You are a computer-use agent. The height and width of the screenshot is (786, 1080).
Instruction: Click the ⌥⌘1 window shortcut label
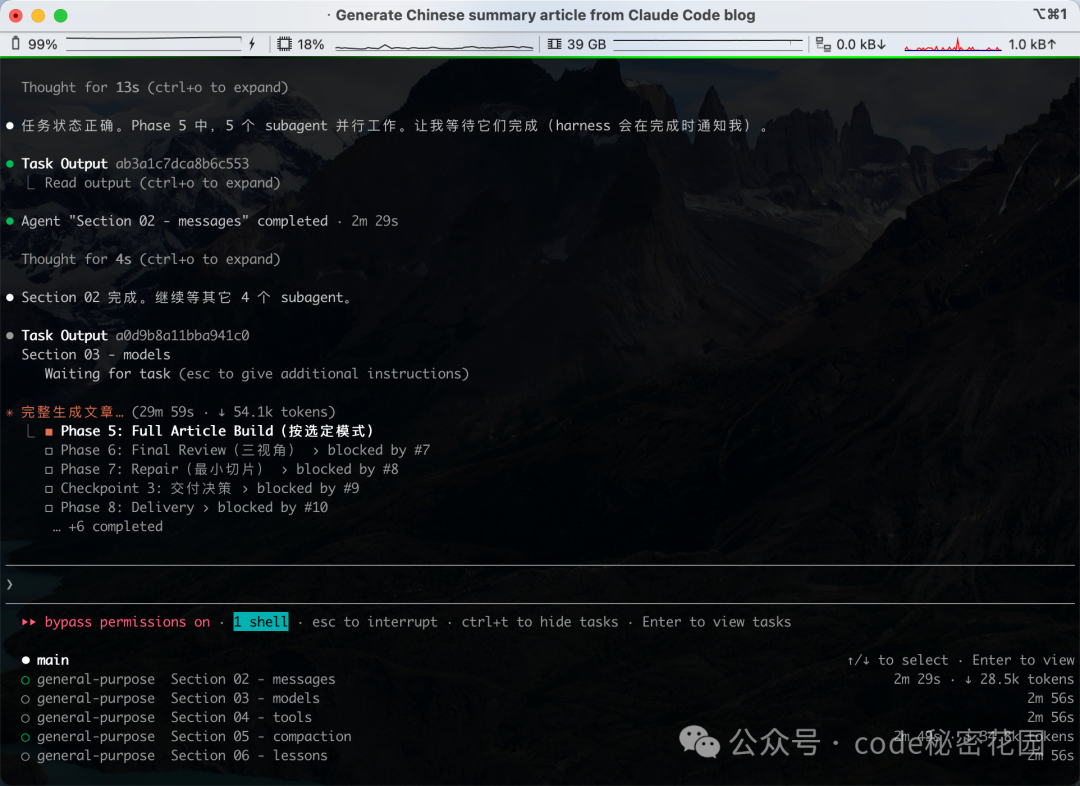pos(1050,14)
